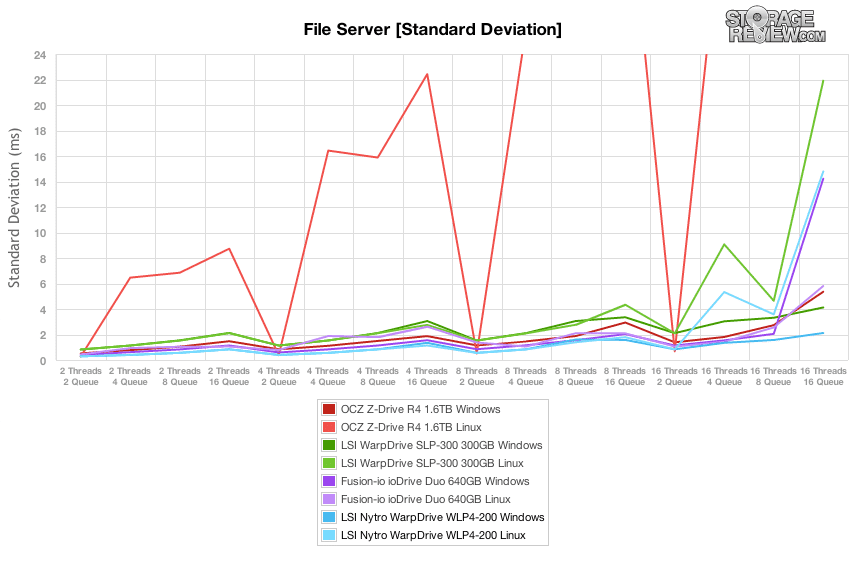
Task: Click LSI SLP-300 Linux peak at 16 Threads 4 Queue
Action: click(x=724, y=245)
